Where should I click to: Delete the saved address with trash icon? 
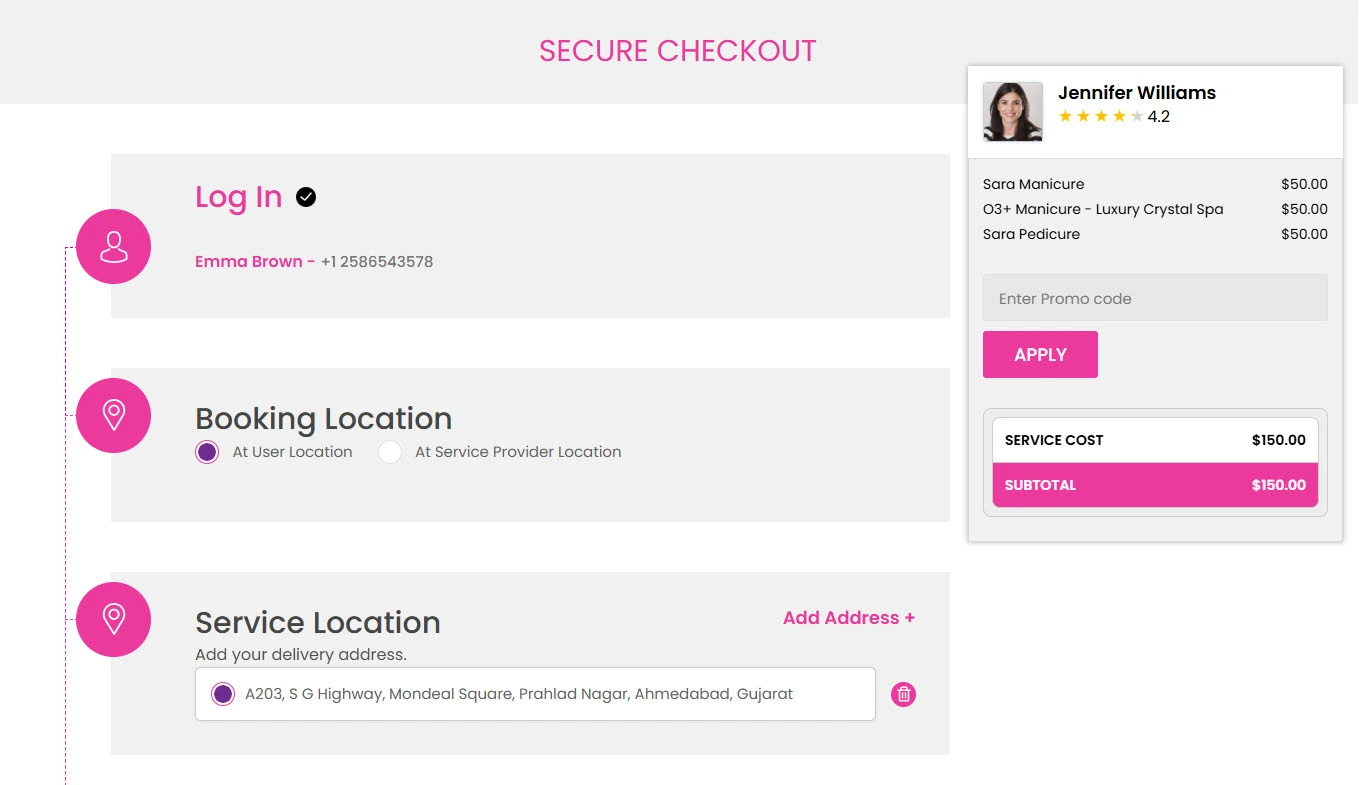(903, 694)
